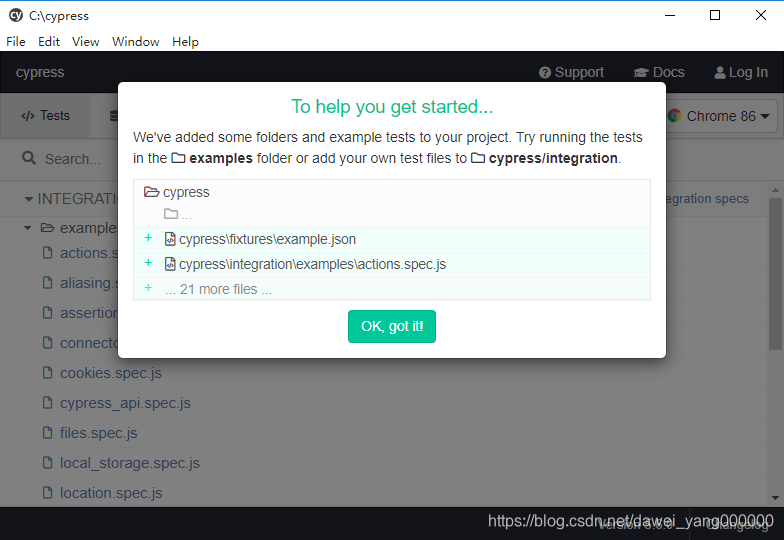Click file icon beside cookies.spec.js
The width and height of the screenshot is (784, 540).
(x=48, y=373)
